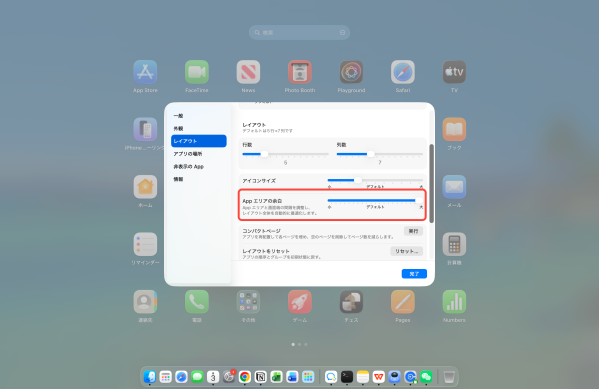Open Excel from the Dock

point(277,377)
